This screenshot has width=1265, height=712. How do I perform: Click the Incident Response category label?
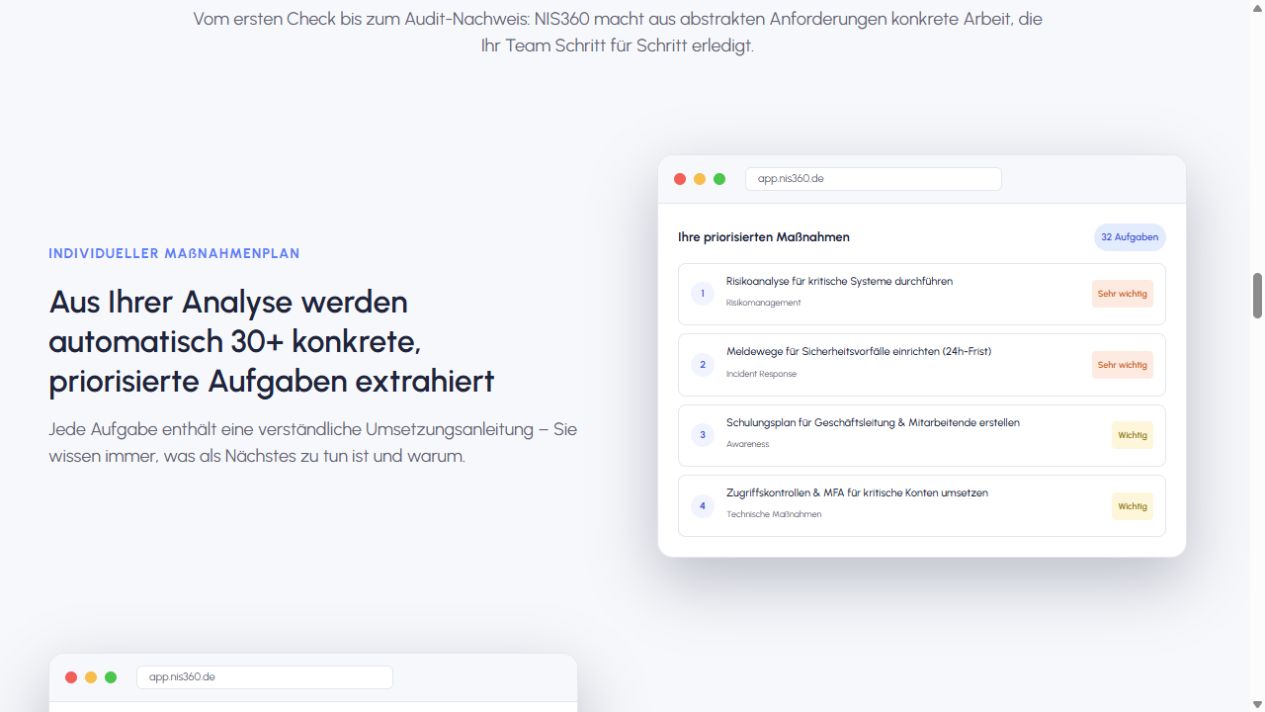click(x=761, y=374)
